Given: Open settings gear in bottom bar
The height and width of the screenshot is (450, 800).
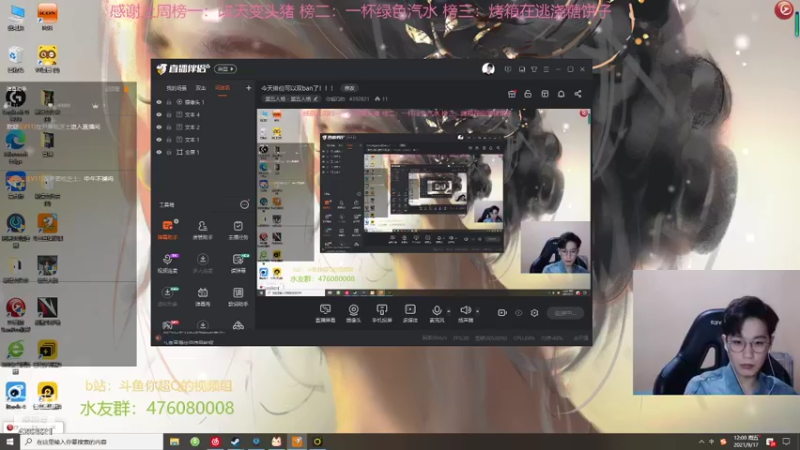Looking at the screenshot, I should 534,313.
